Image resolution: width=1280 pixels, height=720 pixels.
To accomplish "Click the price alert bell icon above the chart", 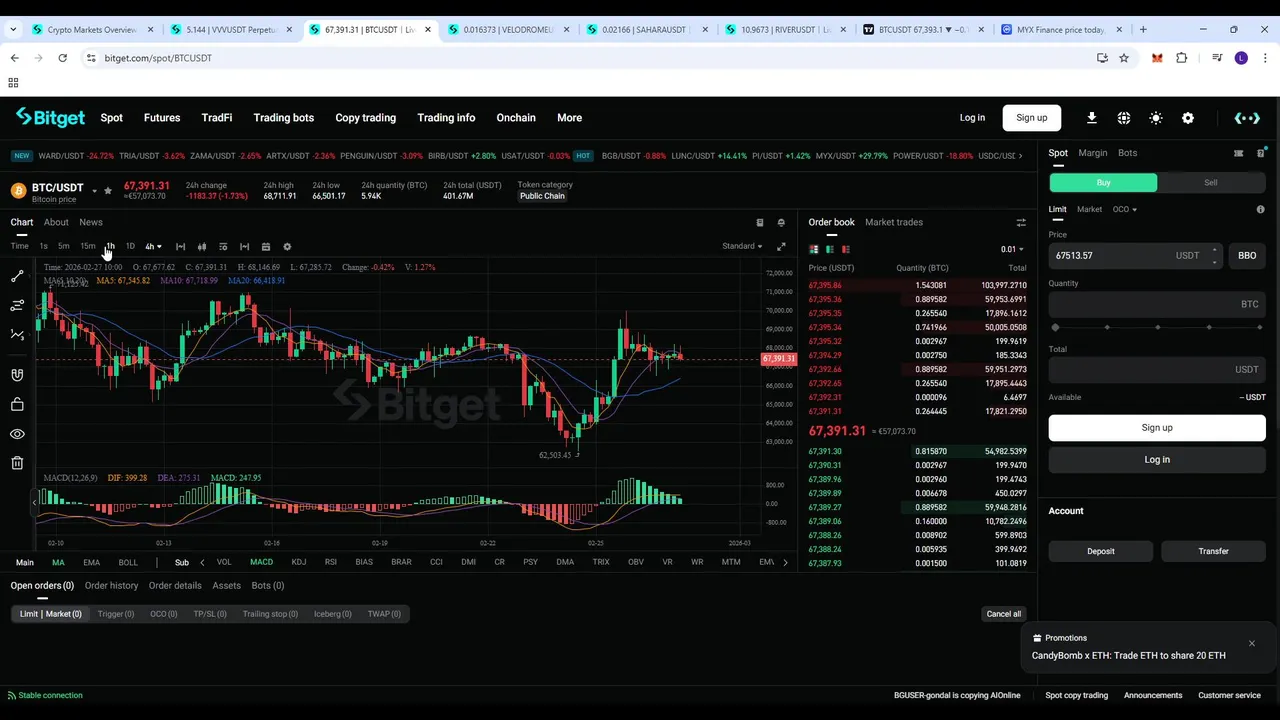I will click(x=781, y=223).
